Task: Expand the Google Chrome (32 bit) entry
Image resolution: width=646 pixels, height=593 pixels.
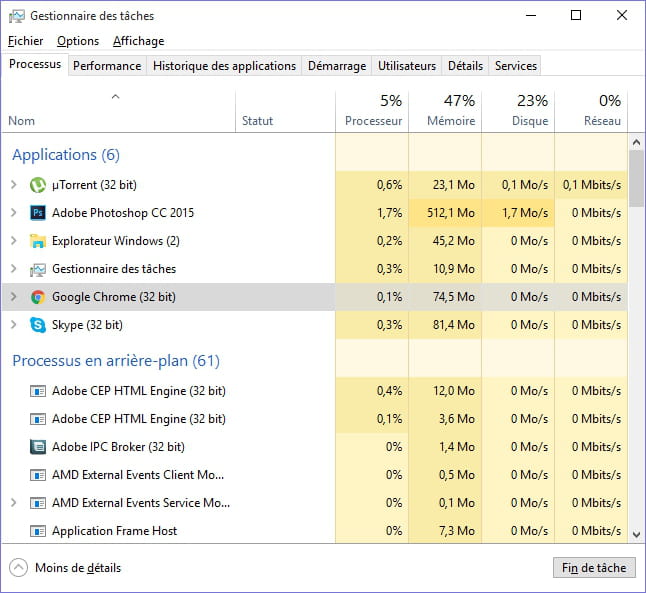Action: pyautogui.click(x=14, y=297)
